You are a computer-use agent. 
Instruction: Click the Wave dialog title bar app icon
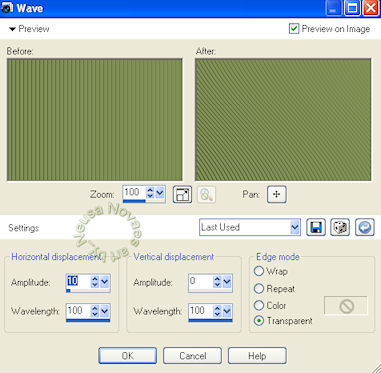tap(7, 7)
